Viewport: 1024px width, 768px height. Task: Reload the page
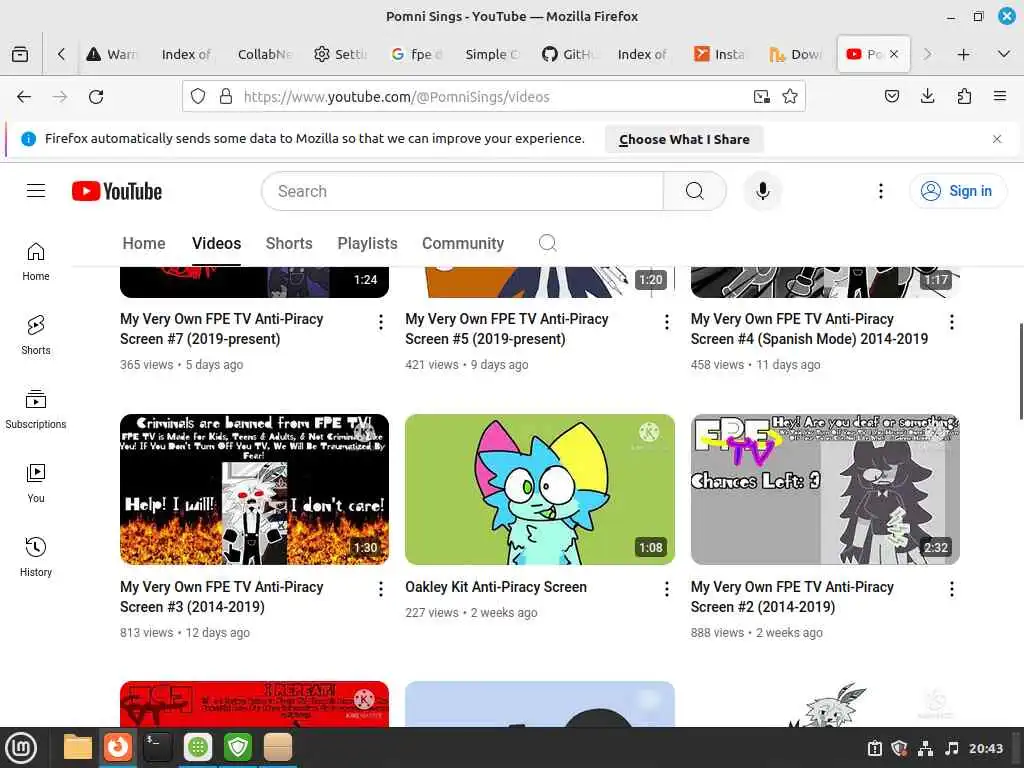coord(96,97)
